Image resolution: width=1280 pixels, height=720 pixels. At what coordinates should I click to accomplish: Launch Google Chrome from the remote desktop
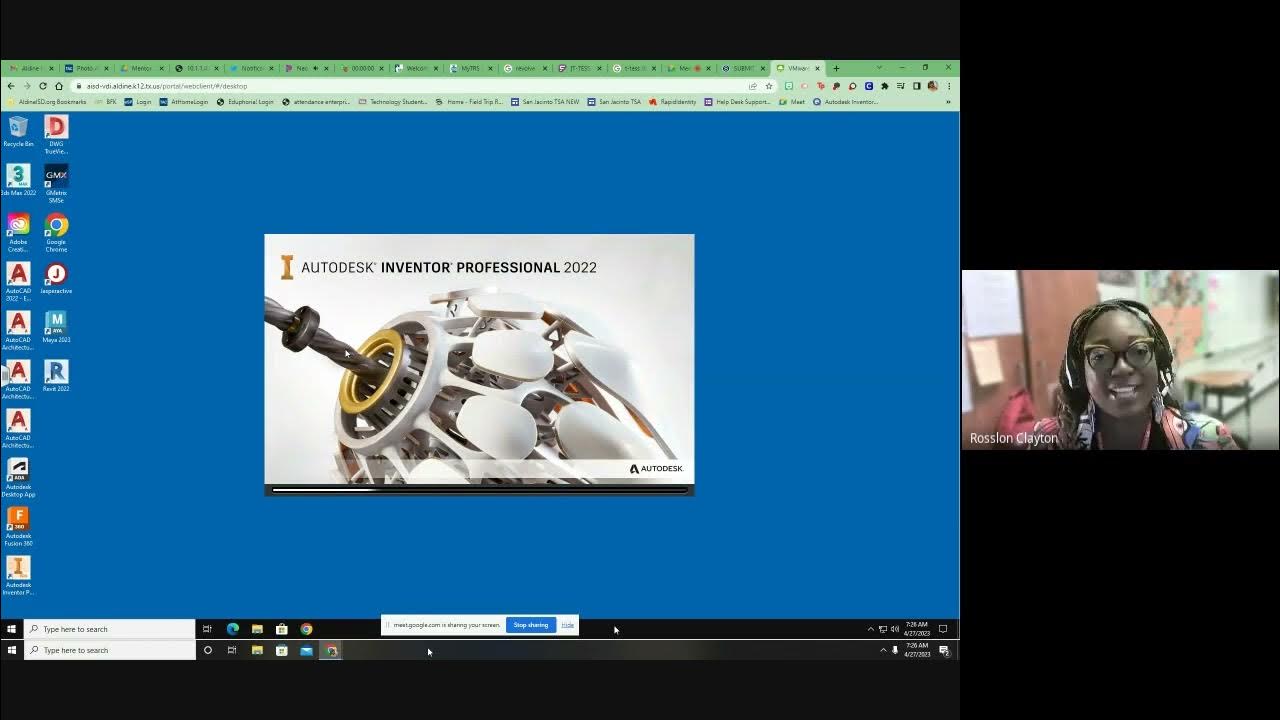tap(56, 232)
